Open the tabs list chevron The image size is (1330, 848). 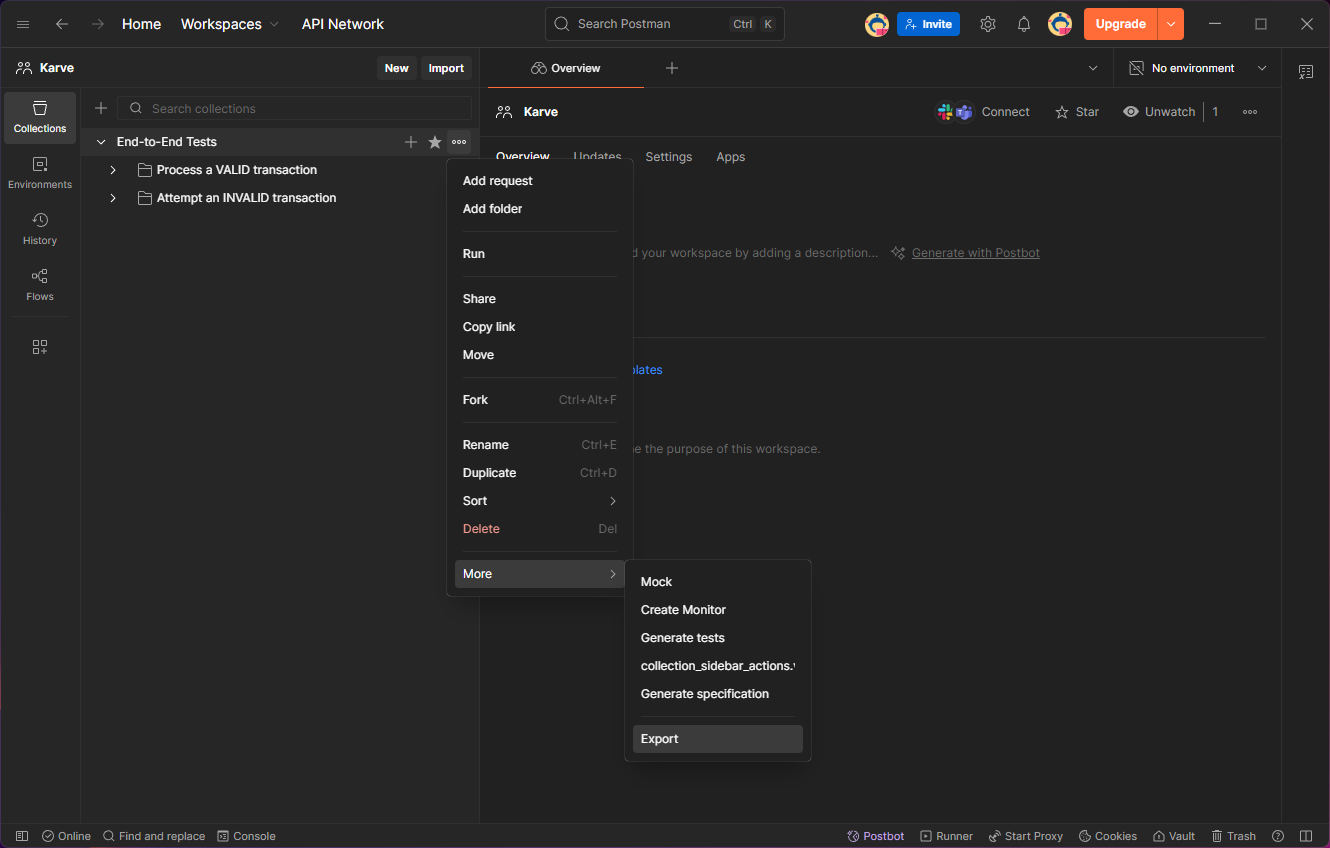(x=1092, y=68)
